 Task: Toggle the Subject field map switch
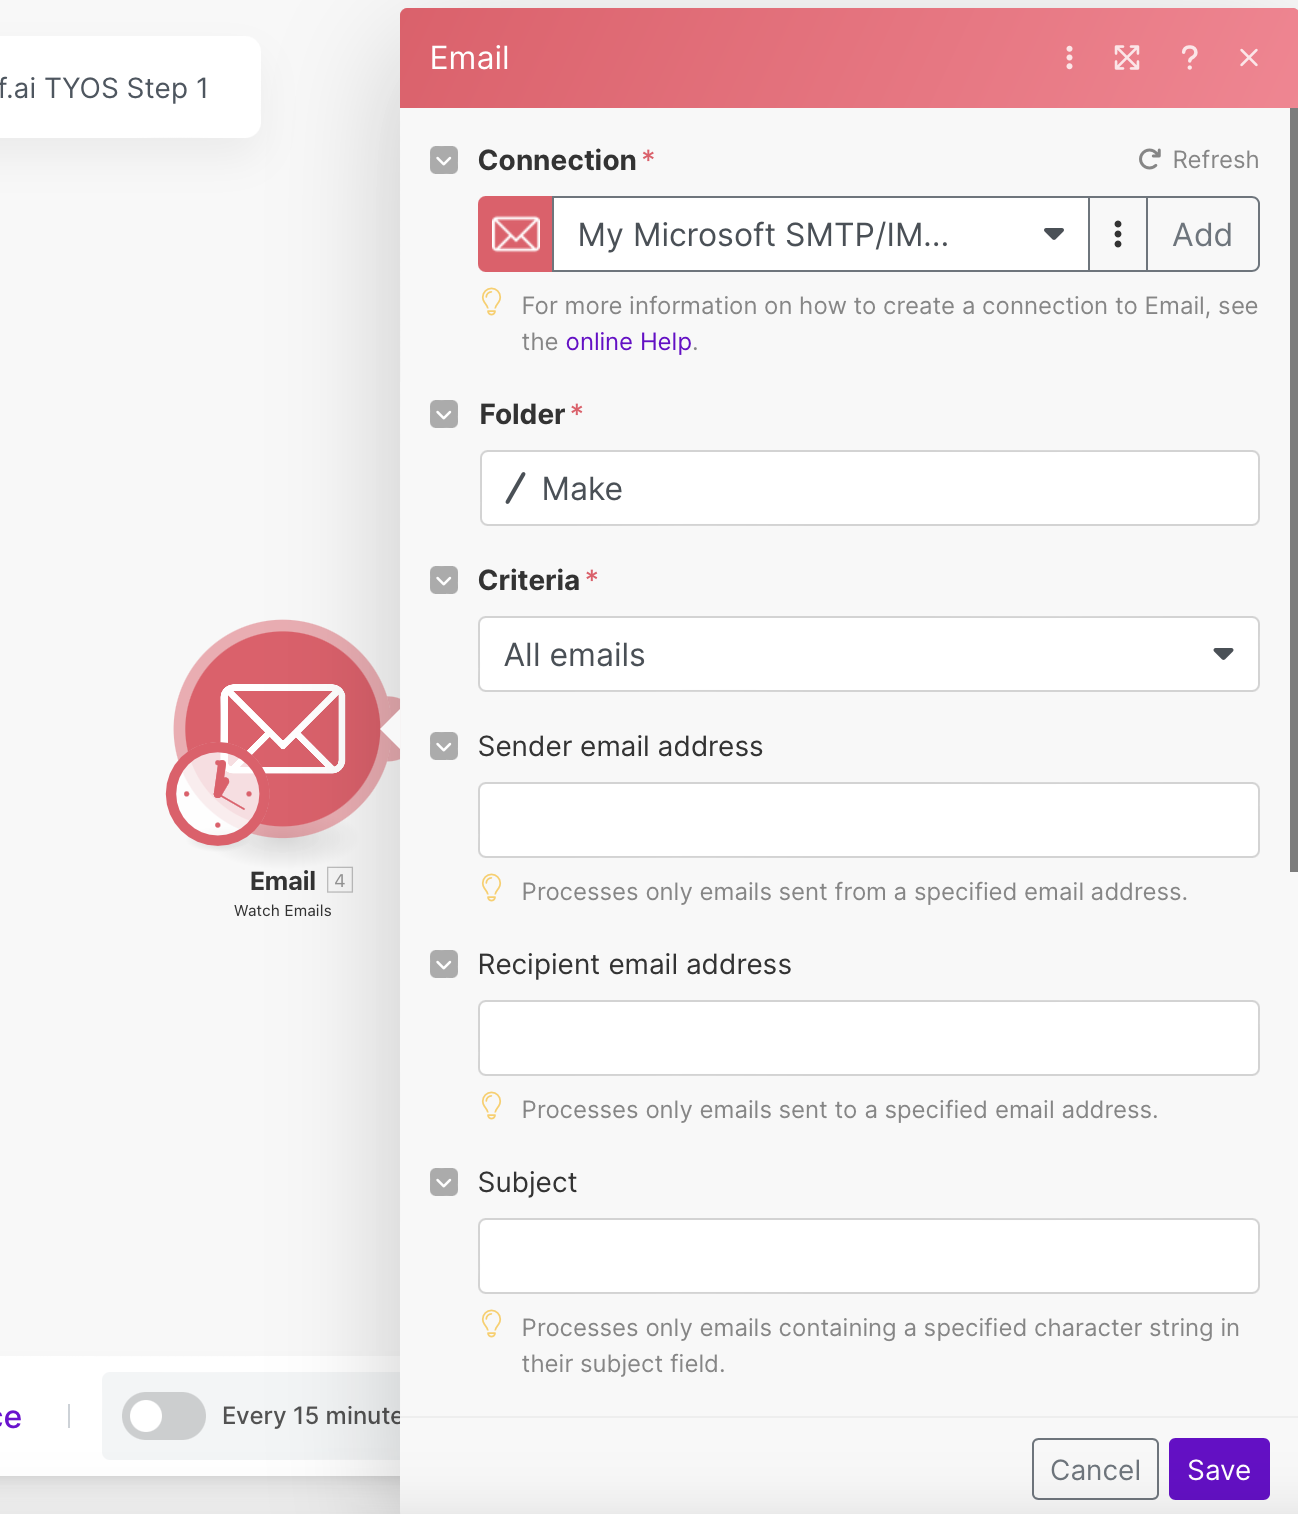coord(444,1182)
